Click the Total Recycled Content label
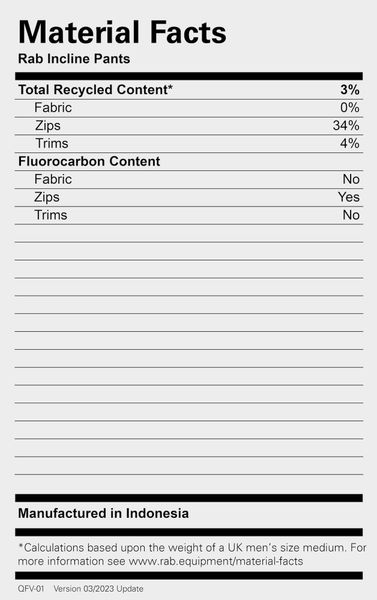This screenshot has width=377, height=600. click(x=95, y=90)
